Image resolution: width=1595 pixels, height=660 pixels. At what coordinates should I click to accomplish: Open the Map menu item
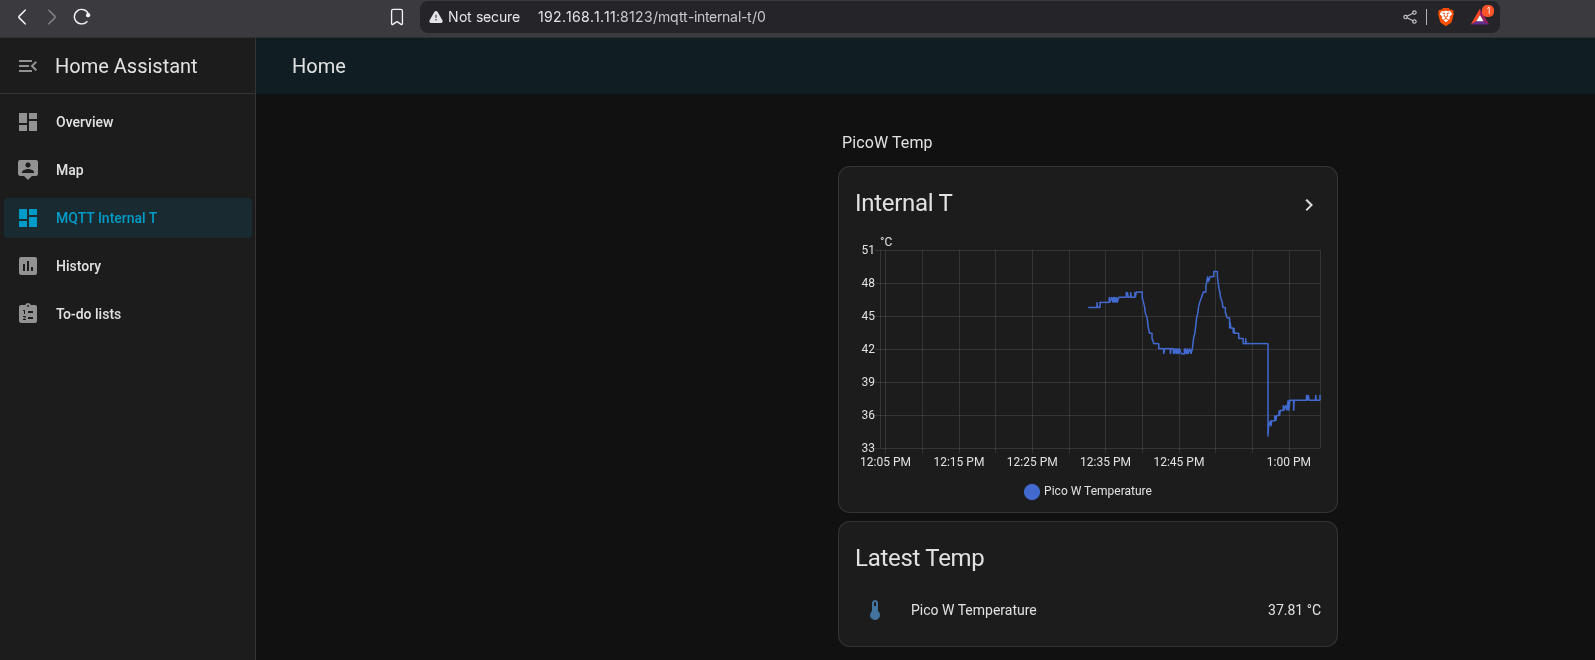pos(128,170)
